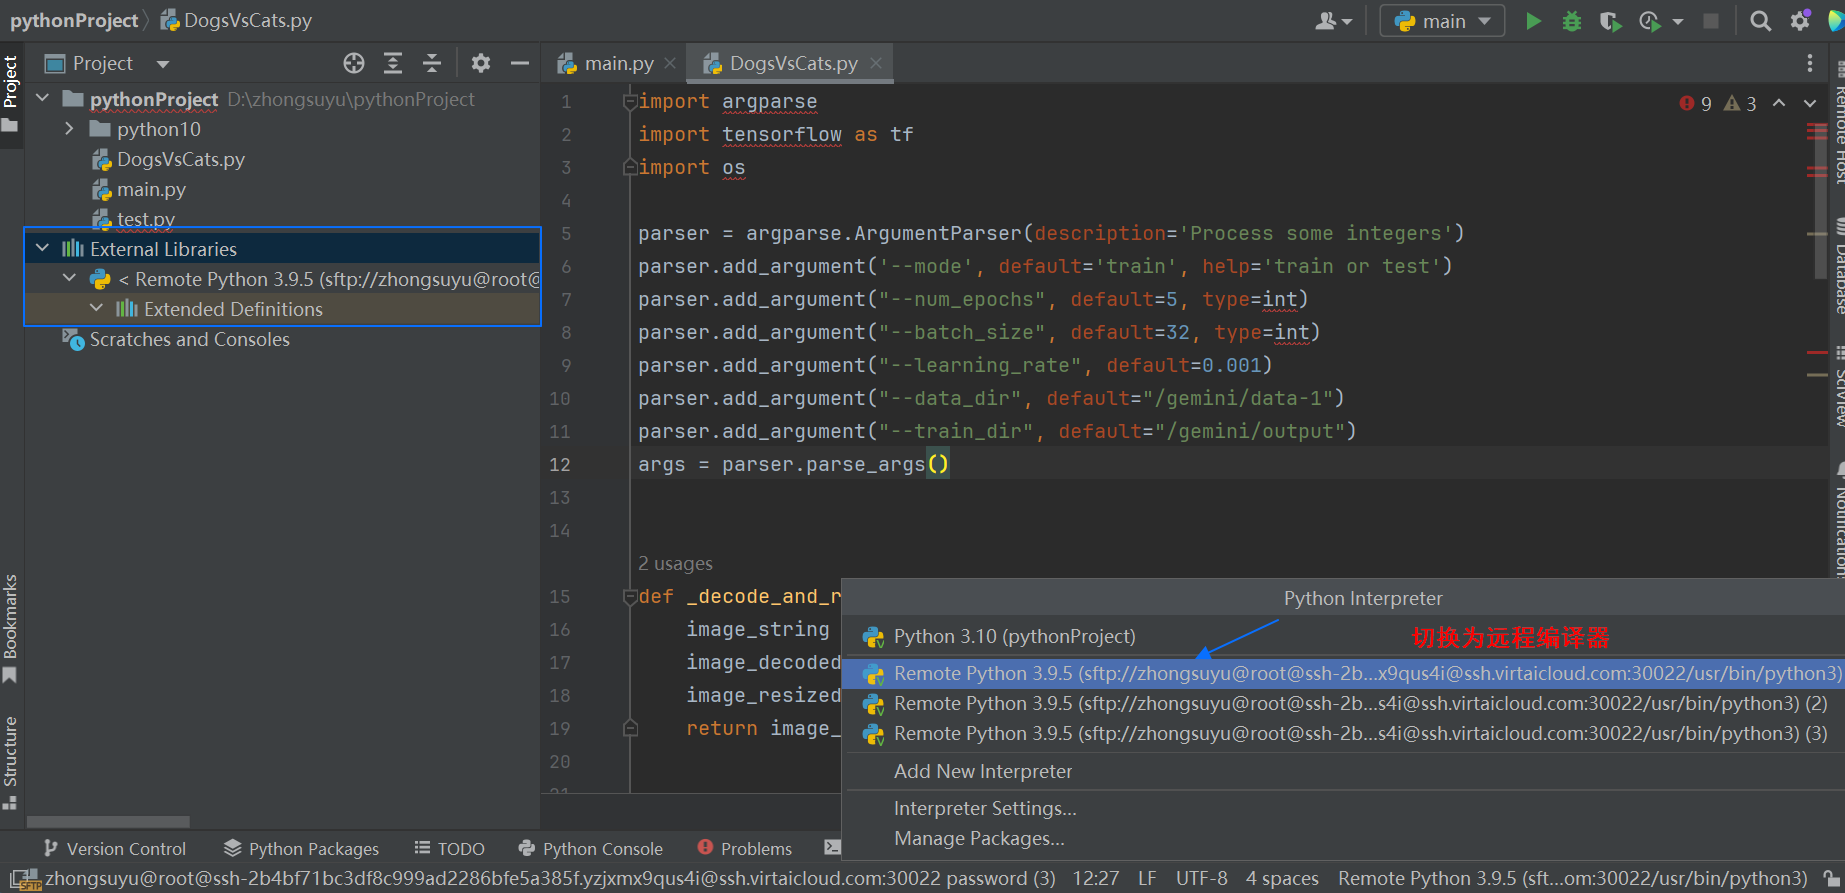
Task: Collapse the External Libraries node
Action: click(x=43, y=249)
